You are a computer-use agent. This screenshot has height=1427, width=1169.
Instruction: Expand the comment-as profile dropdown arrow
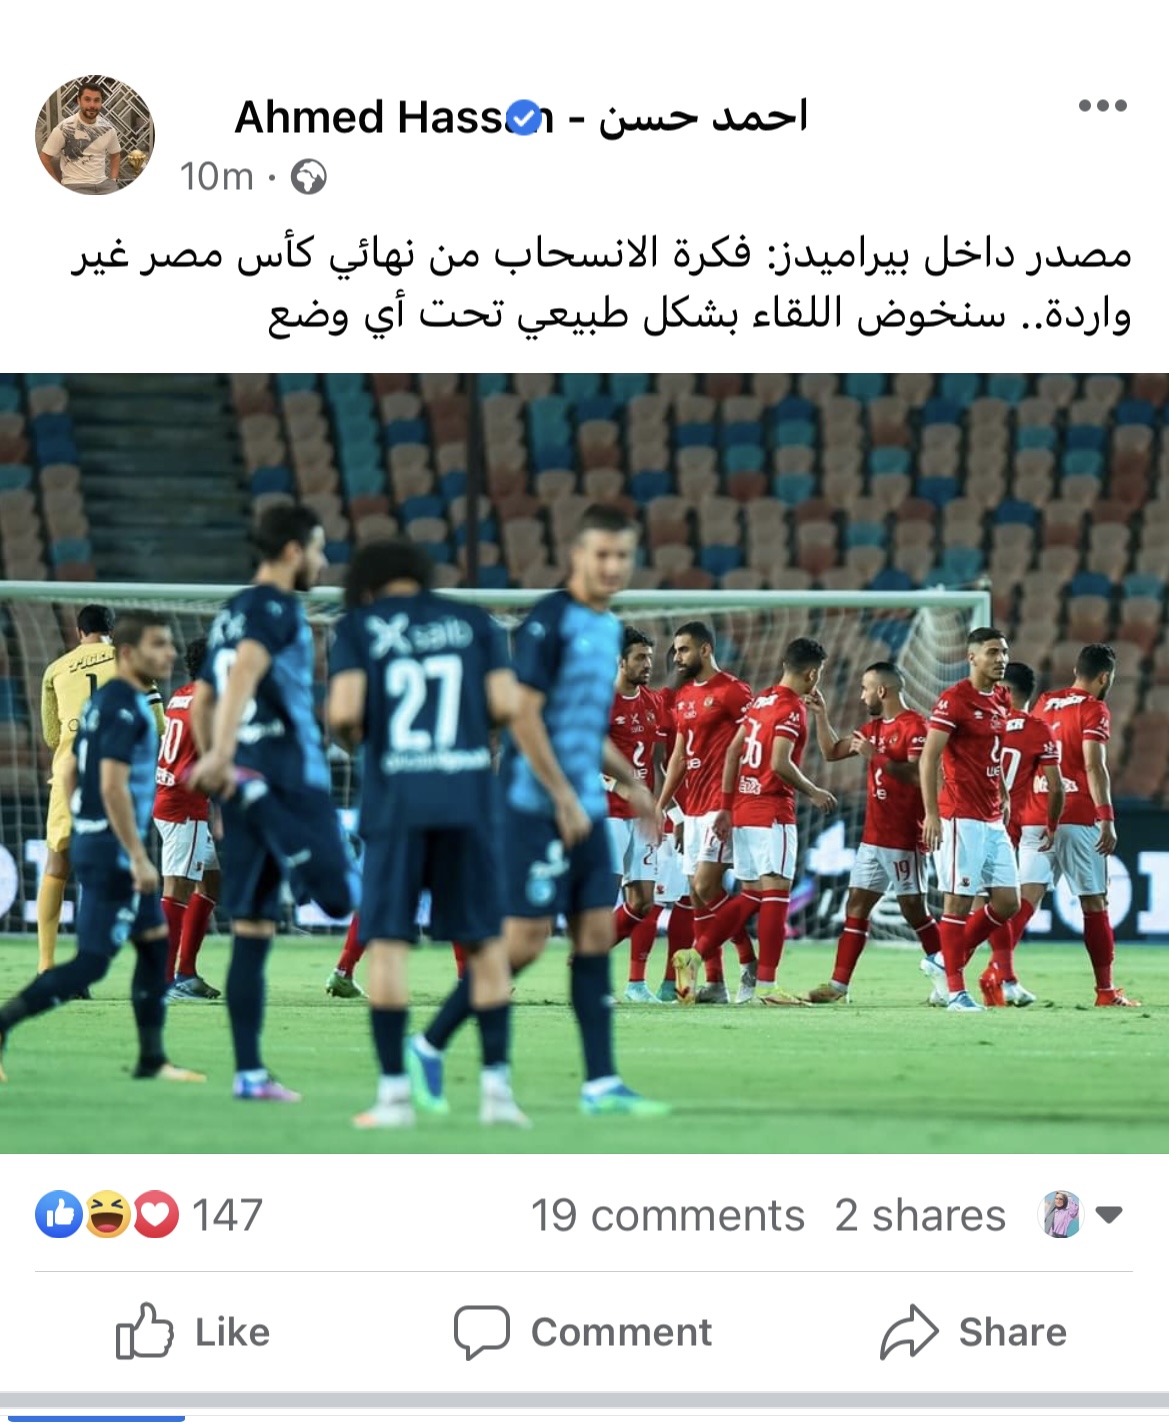(1108, 1215)
